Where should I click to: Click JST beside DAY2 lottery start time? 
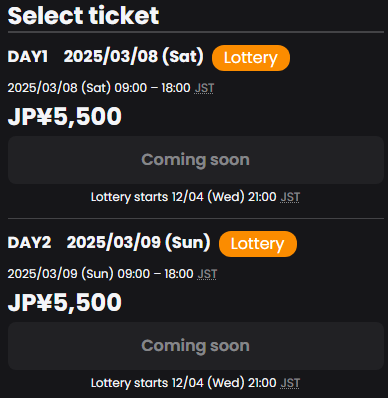click(290, 383)
